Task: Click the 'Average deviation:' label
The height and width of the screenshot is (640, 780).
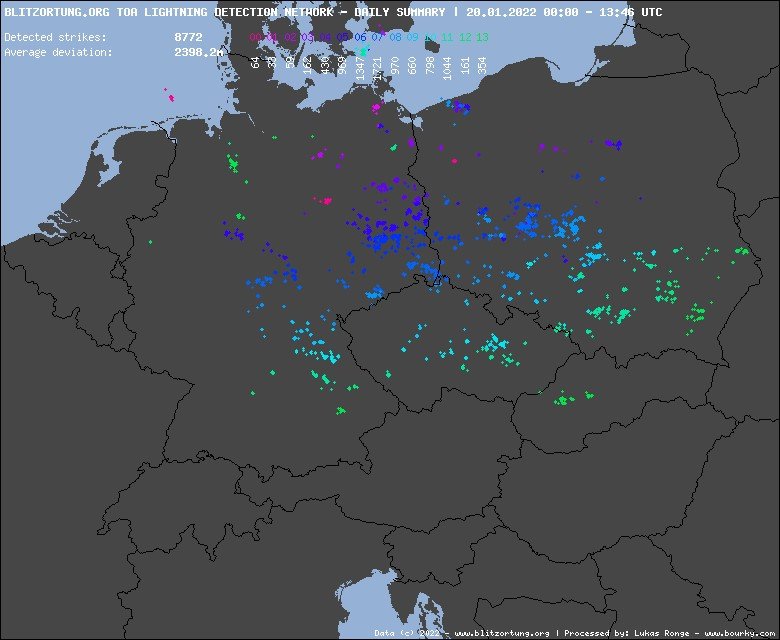Action: 58,50
